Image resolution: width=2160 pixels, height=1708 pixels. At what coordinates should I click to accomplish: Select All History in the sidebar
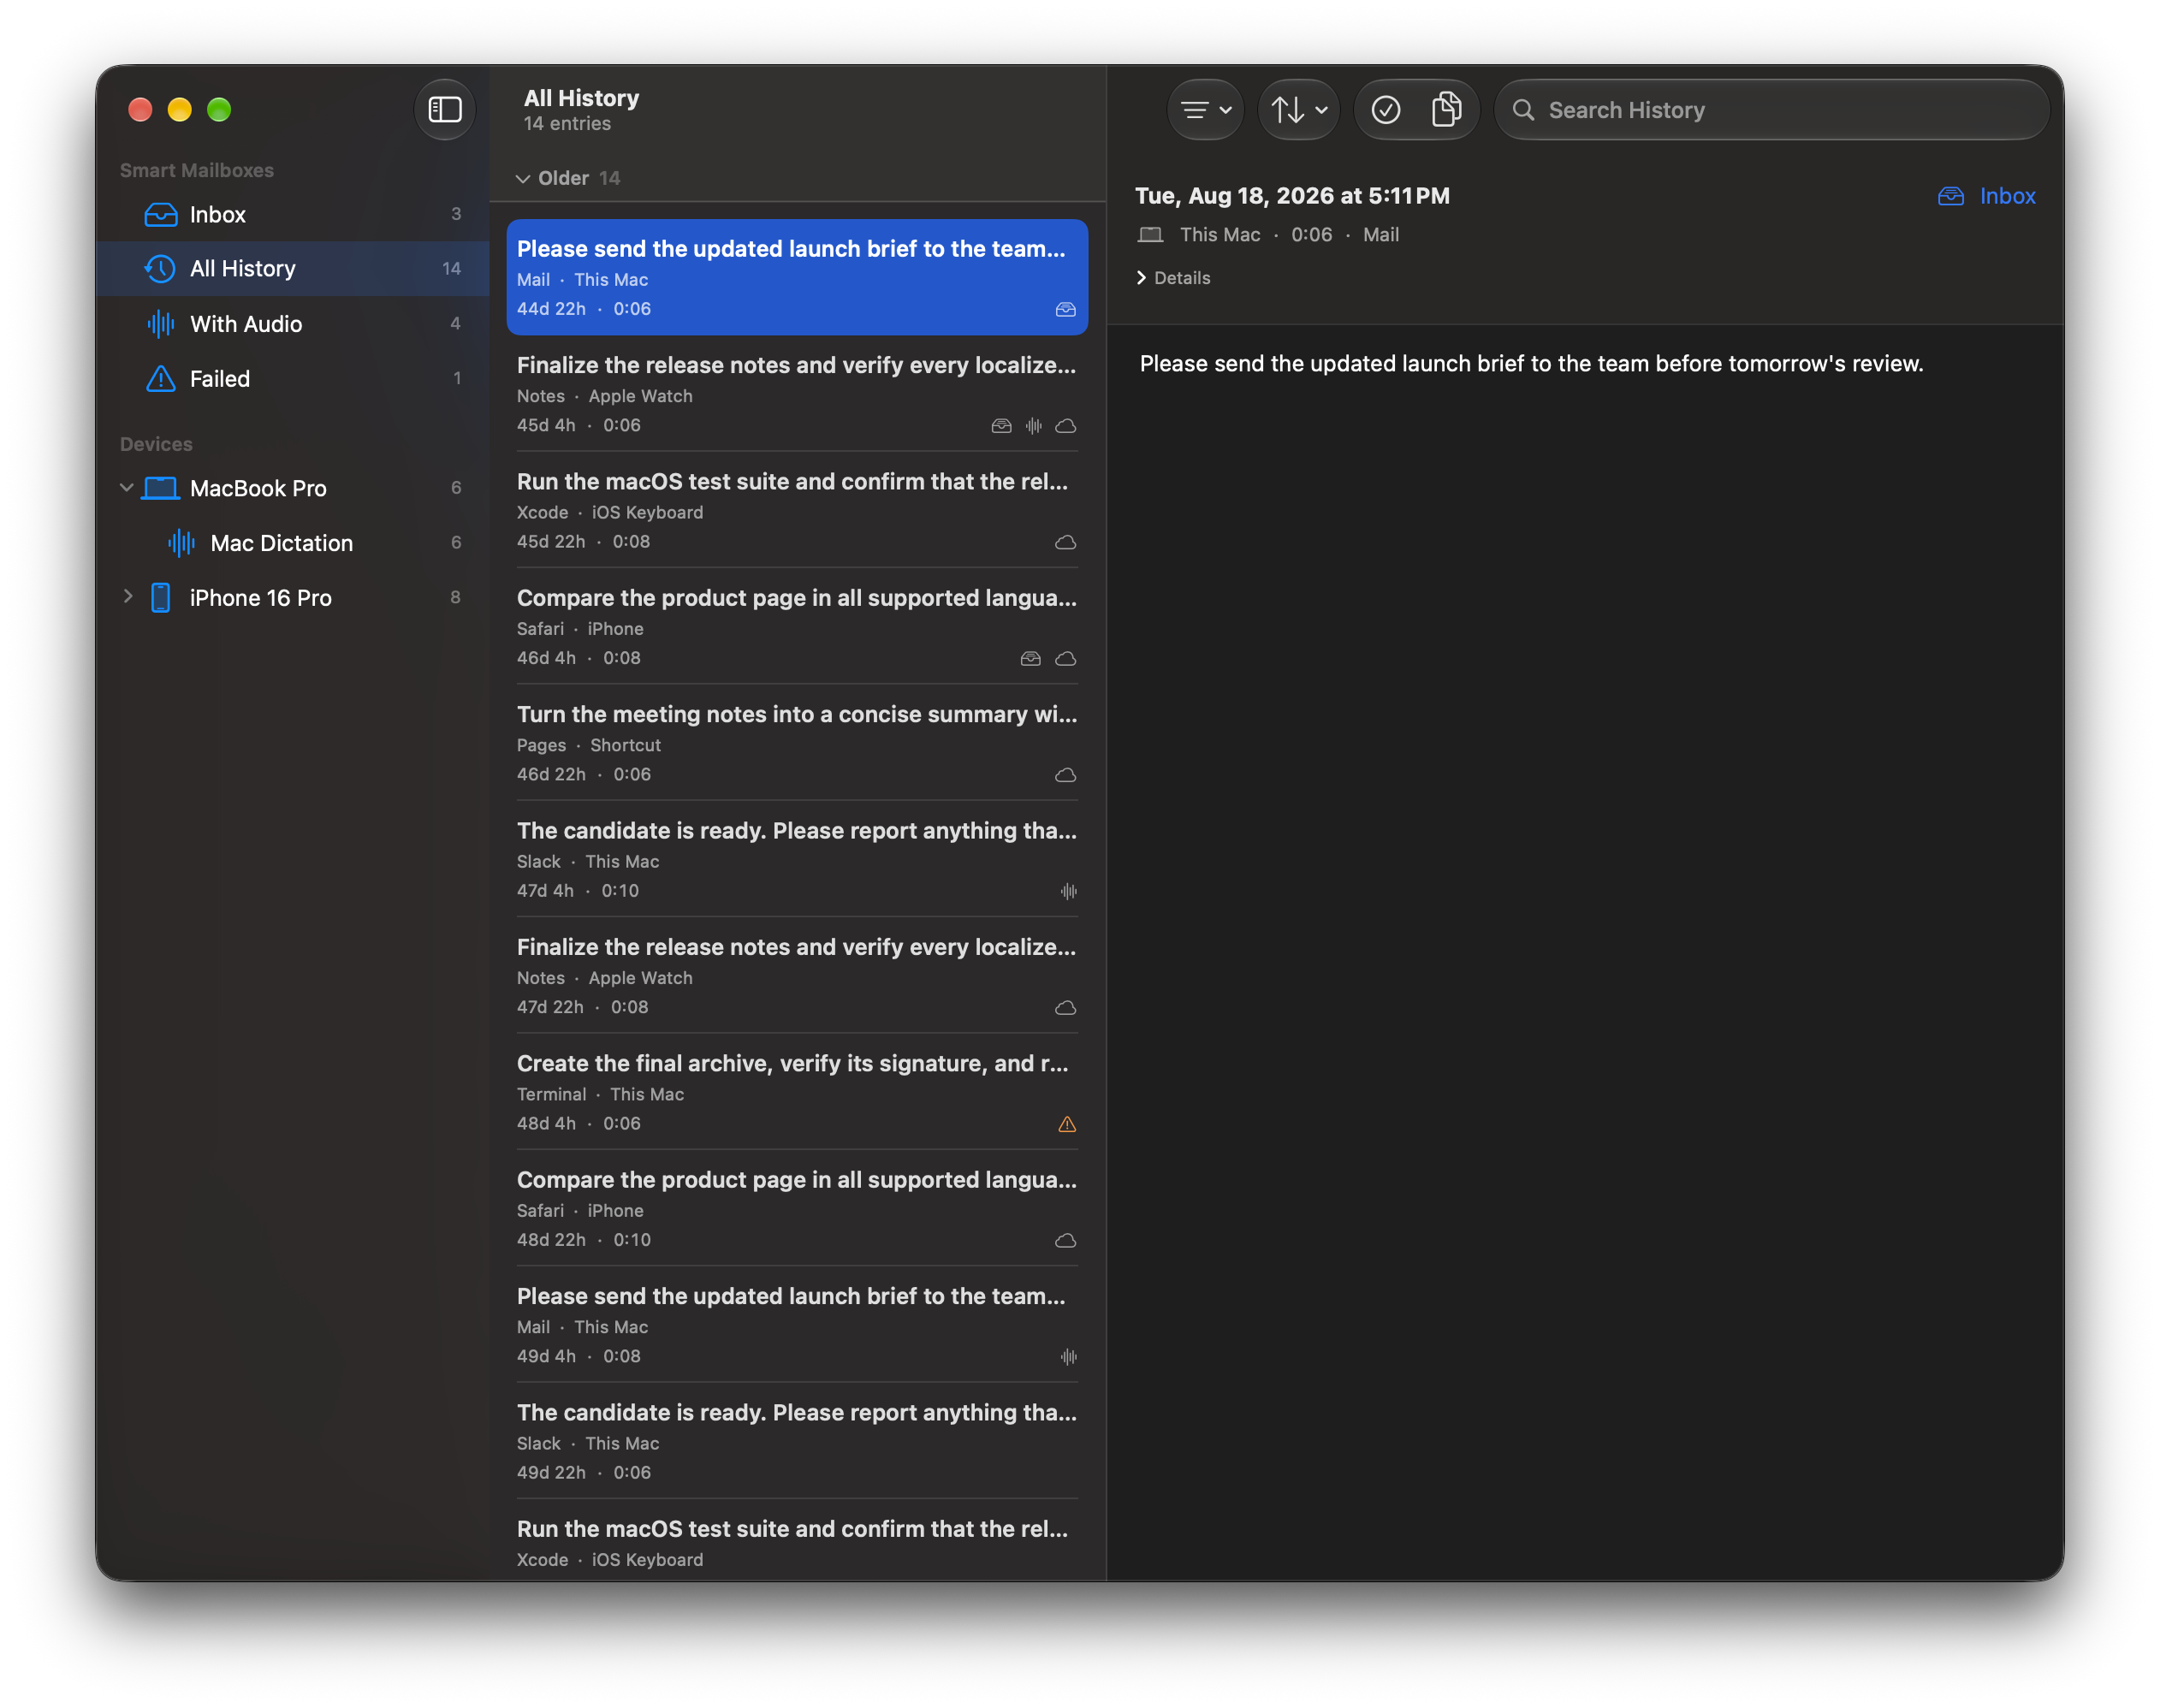coord(293,268)
